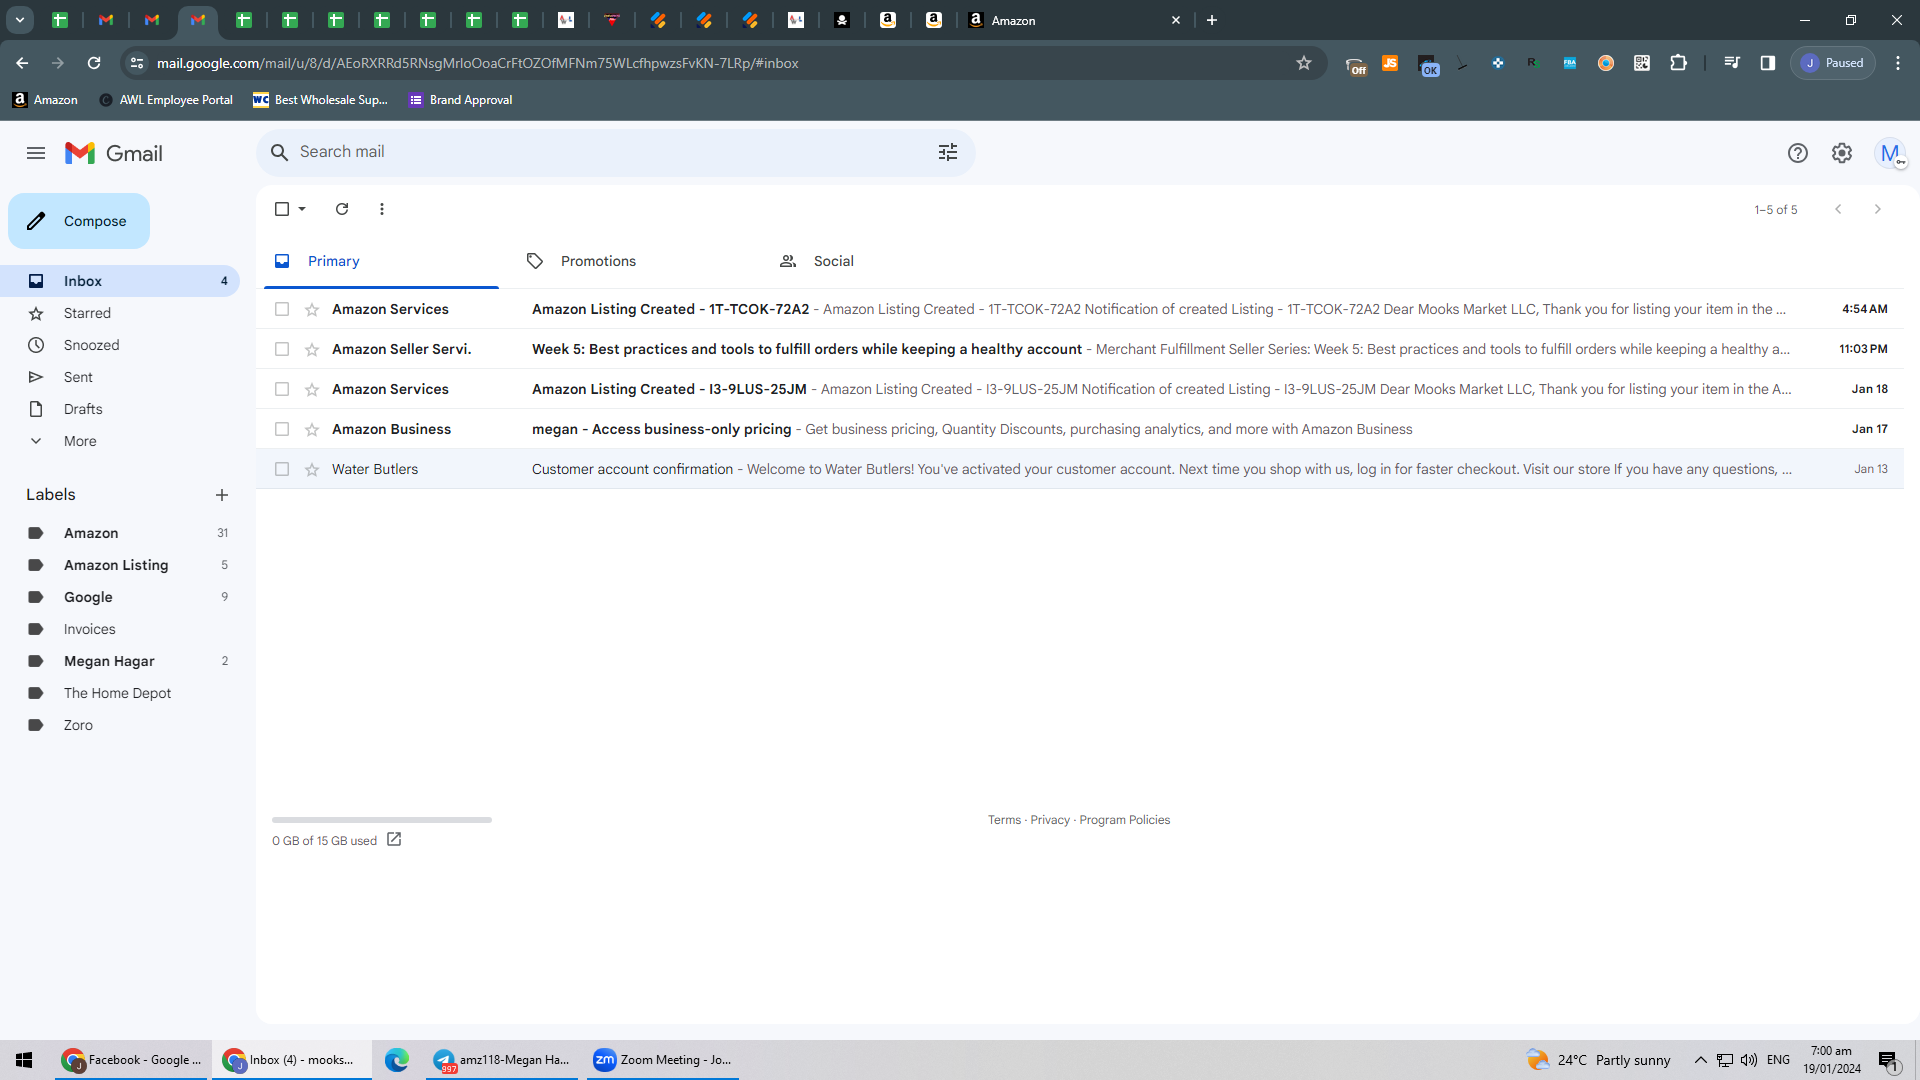This screenshot has height=1080, width=1920.
Task: Open Starred folder
Action: (120, 313)
